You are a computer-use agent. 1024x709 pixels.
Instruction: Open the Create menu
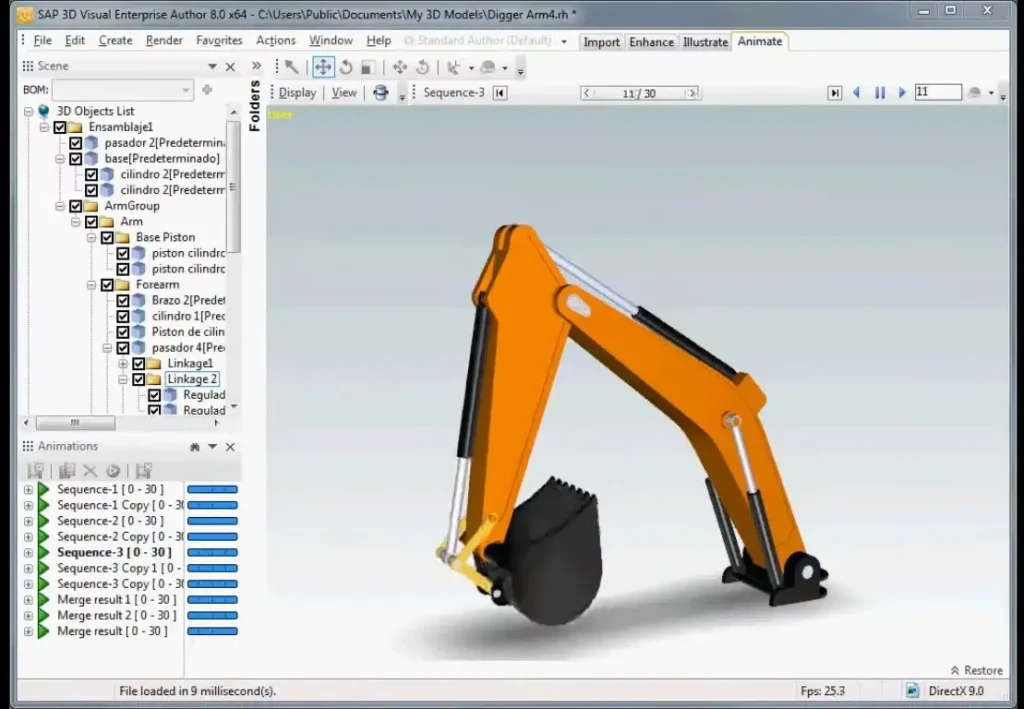116,40
